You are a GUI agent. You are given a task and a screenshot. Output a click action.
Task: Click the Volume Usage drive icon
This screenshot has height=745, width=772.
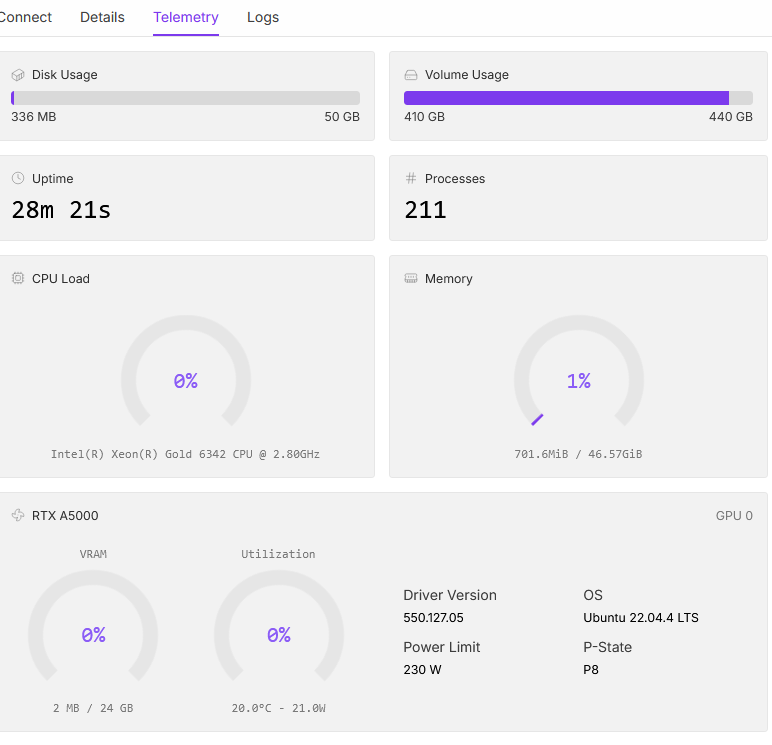coord(411,75)
